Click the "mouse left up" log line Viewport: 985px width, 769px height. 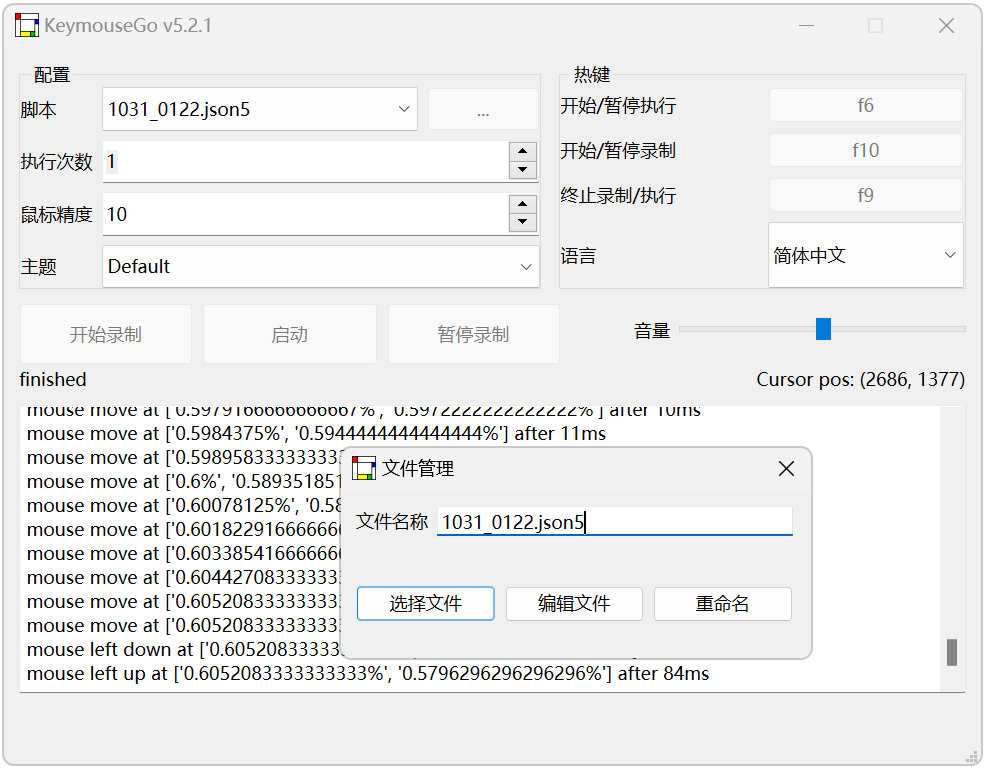click(x=368, y=674)
